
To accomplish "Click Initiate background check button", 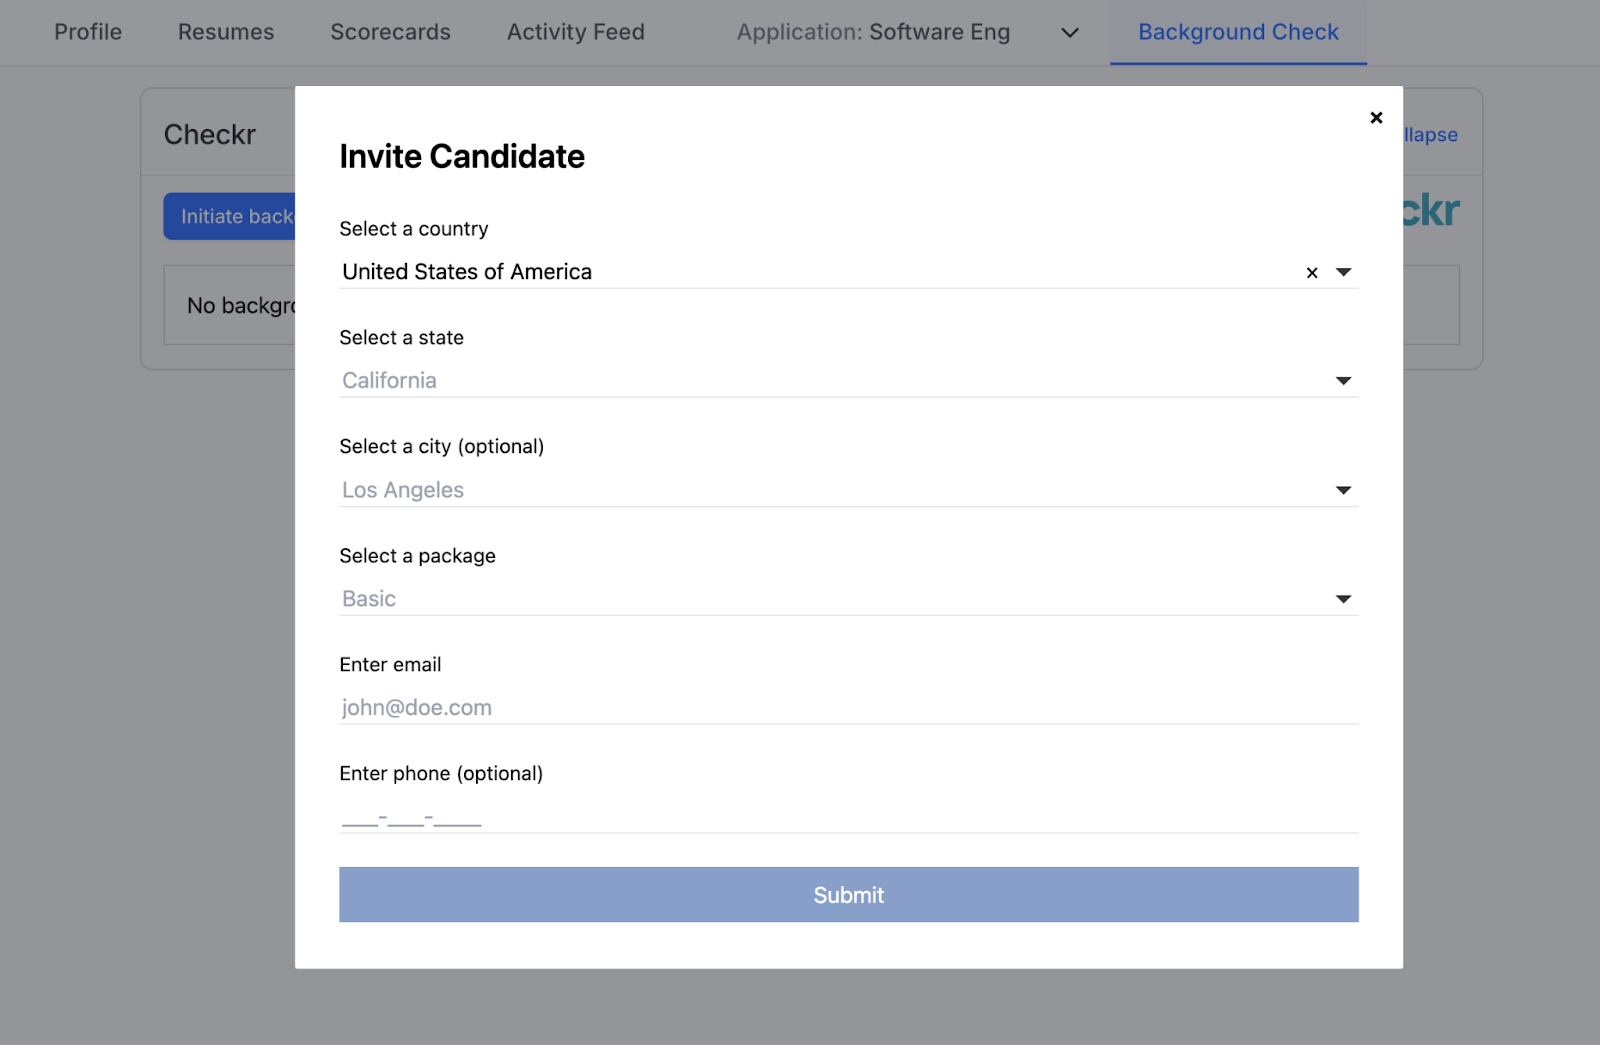I will 230,216.
